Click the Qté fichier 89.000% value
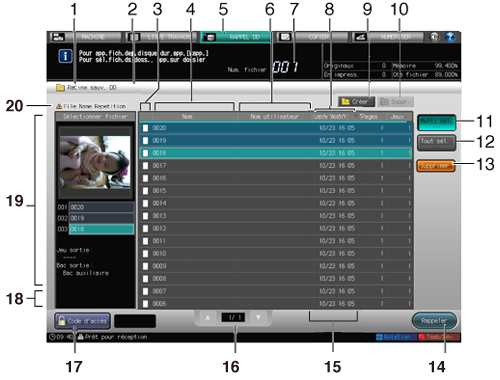This screenshot has height=380, width=500. tap(446, 75)
